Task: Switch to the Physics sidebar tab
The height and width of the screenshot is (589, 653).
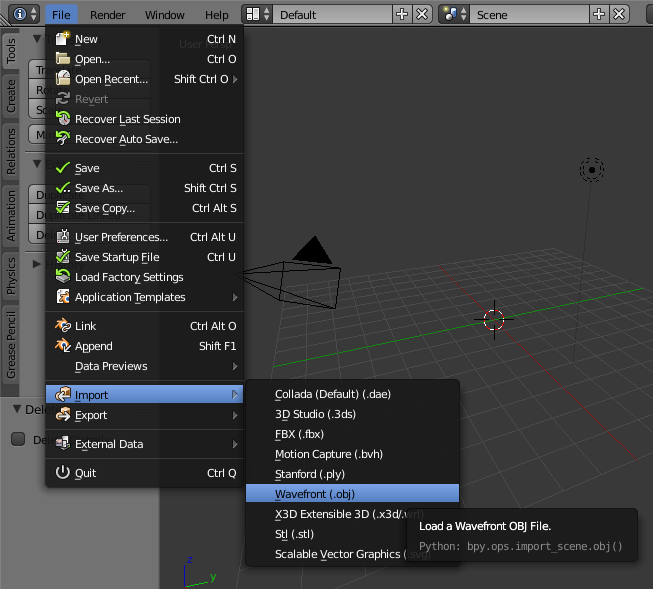Action: (12, 275)
